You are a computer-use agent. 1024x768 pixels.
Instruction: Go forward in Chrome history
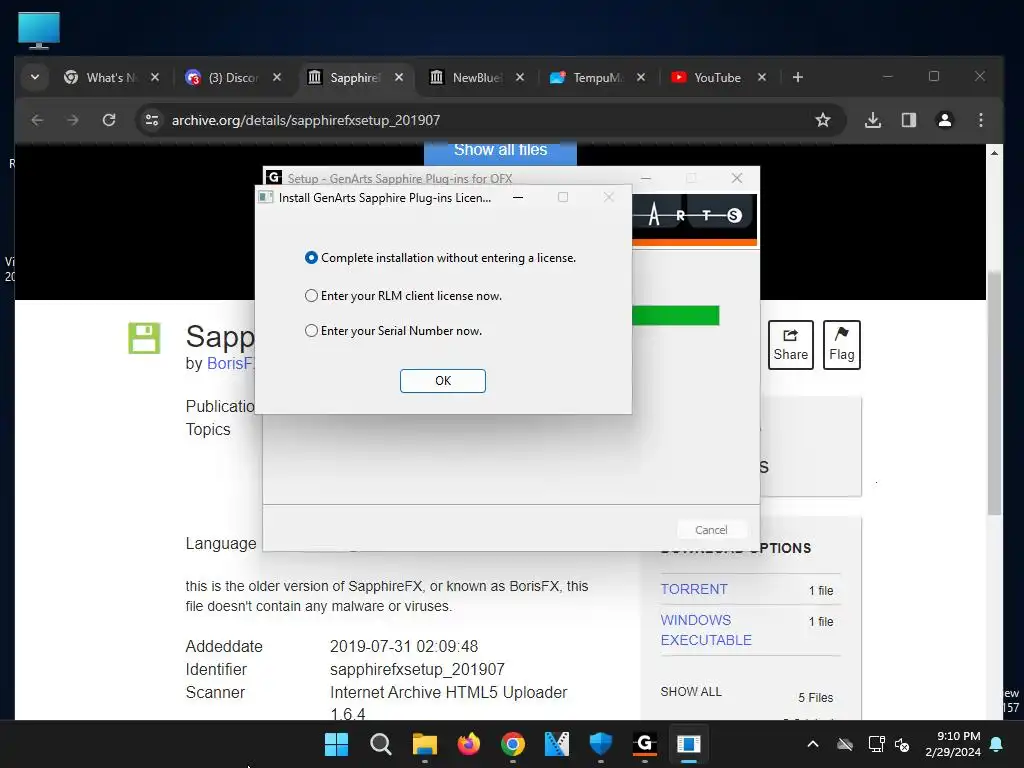point(73,120)
